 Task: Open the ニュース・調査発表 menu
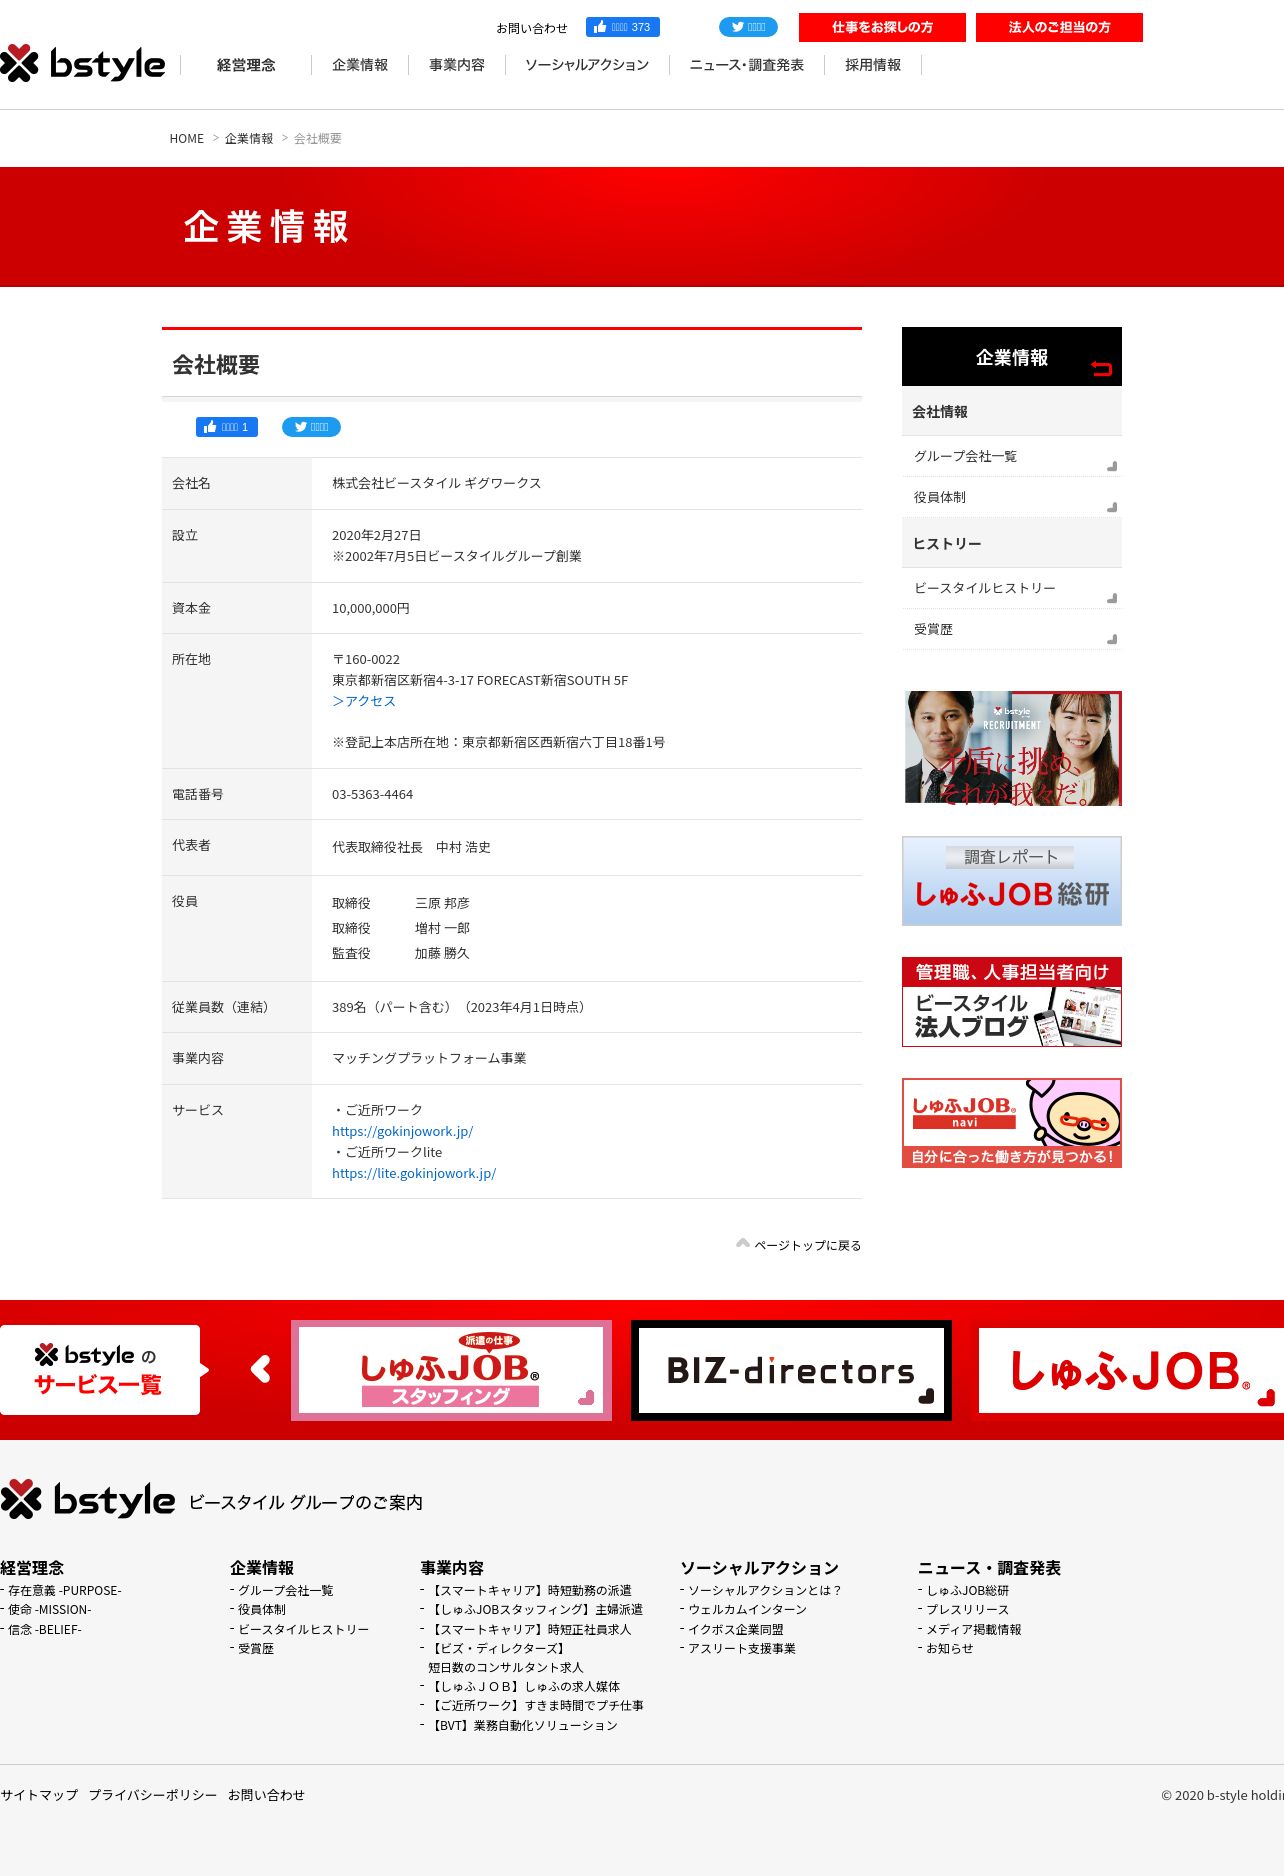tap(747, 65)
